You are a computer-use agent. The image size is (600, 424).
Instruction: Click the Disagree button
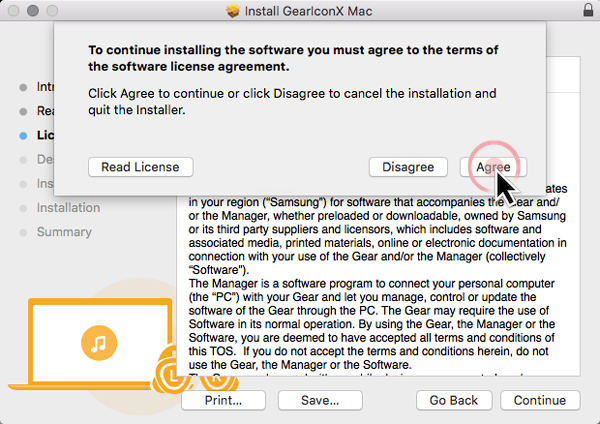[408, 167]
